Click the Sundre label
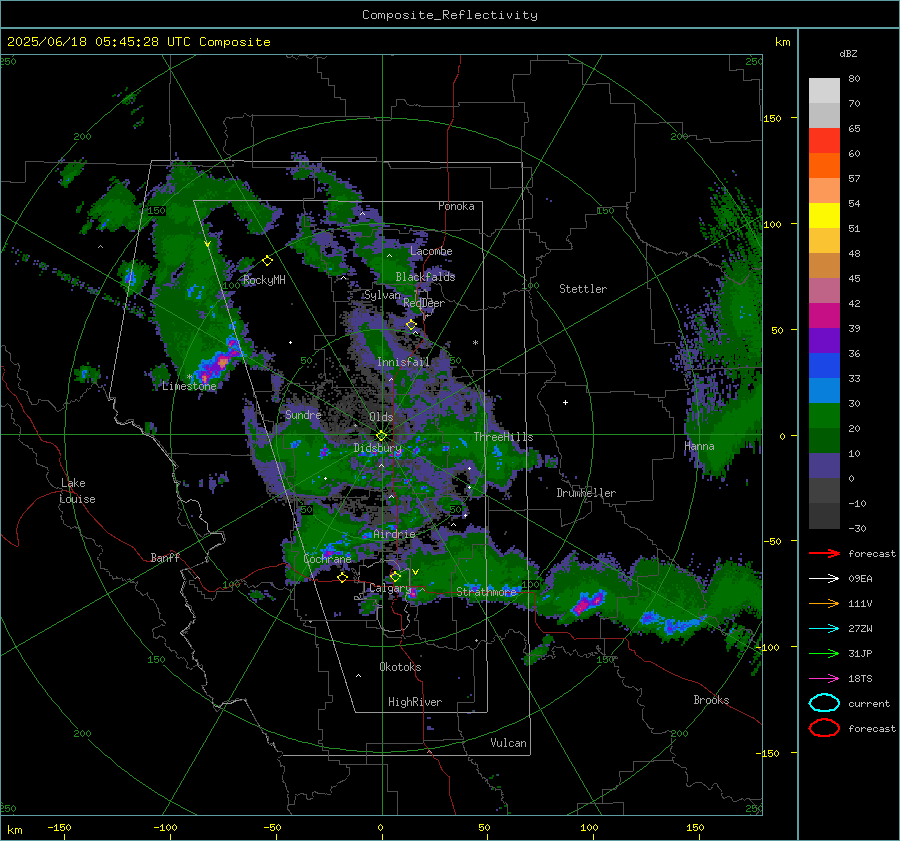Image resolution: width=900 pixels, height=841 pixels. pyautogui.click(x=303, y=414)
